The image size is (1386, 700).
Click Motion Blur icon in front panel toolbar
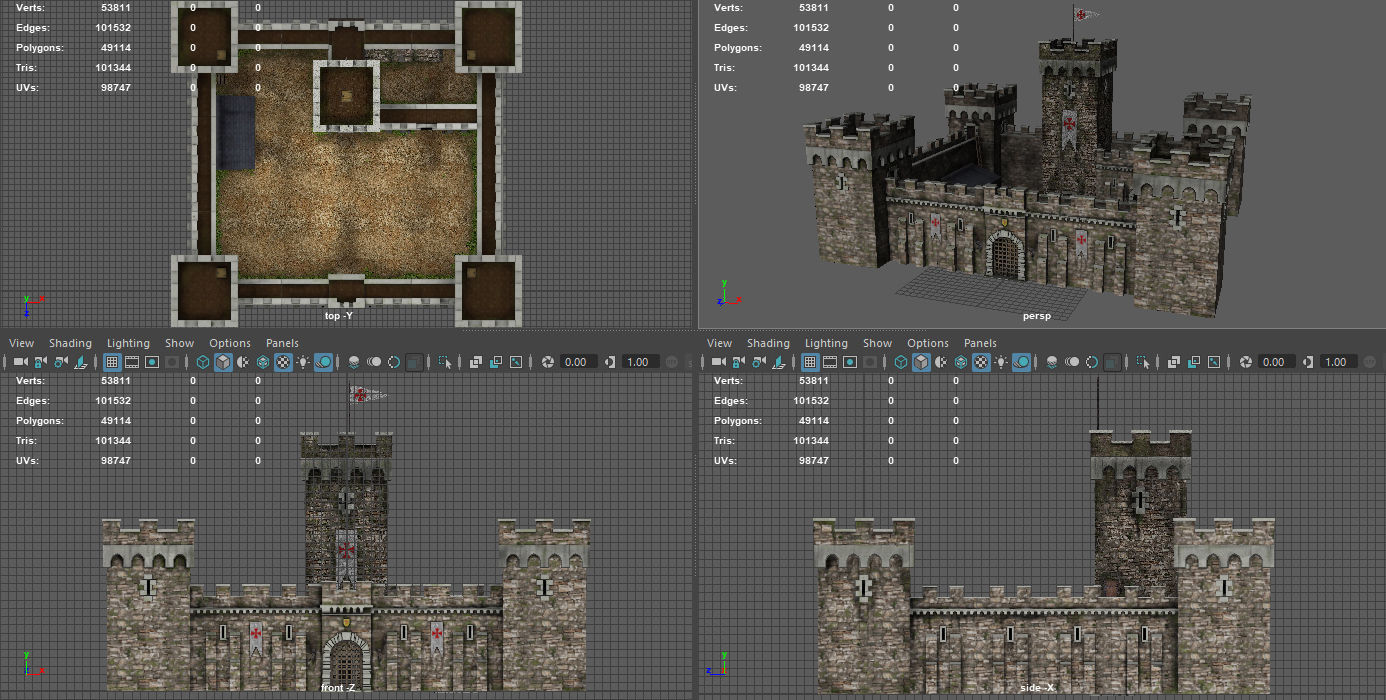pyautogui.click(x=374, y=362)
